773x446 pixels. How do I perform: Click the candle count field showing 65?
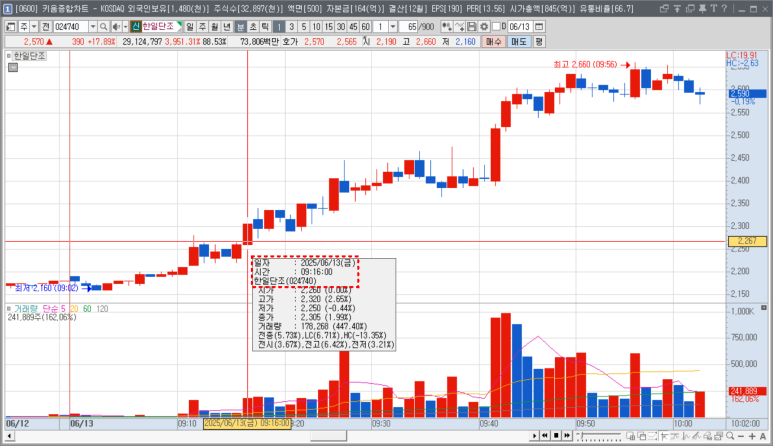pos(409,27)
